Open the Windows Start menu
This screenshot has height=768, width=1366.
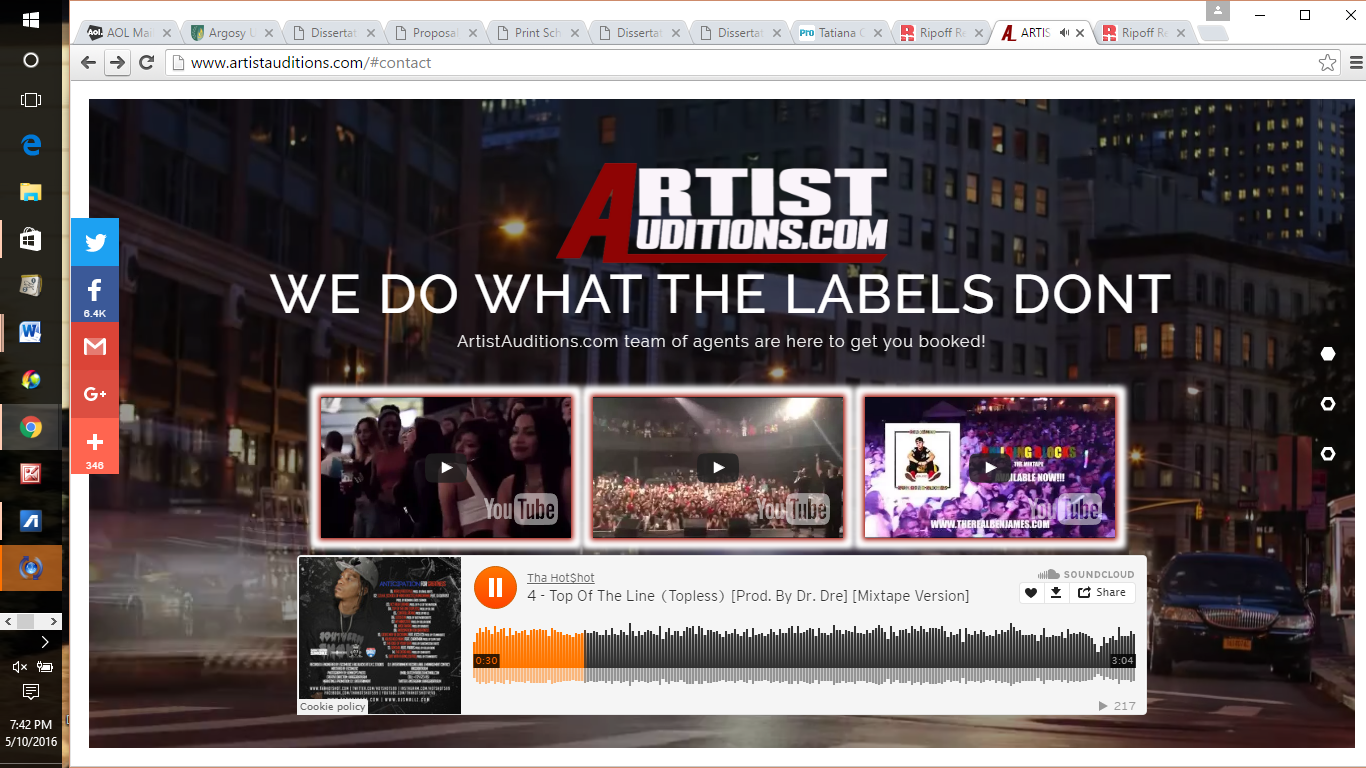click(31, 20)
